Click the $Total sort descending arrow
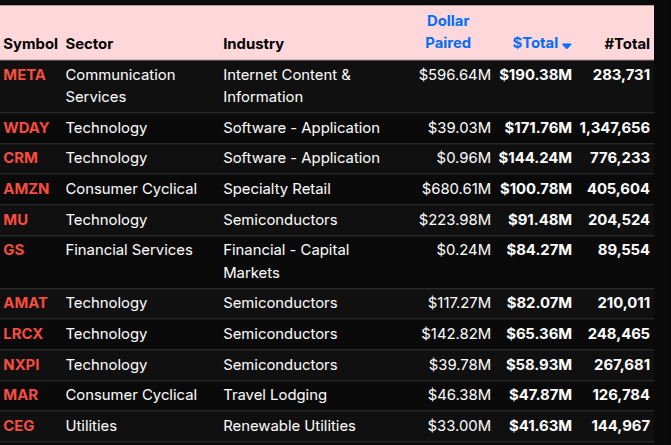671x445 pixels. [567, 45]
